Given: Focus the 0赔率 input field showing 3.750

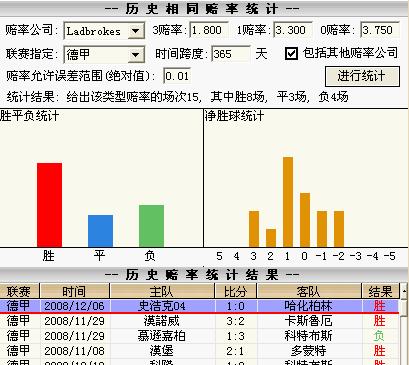Looking at the screenshot, I should pos(380,31).
